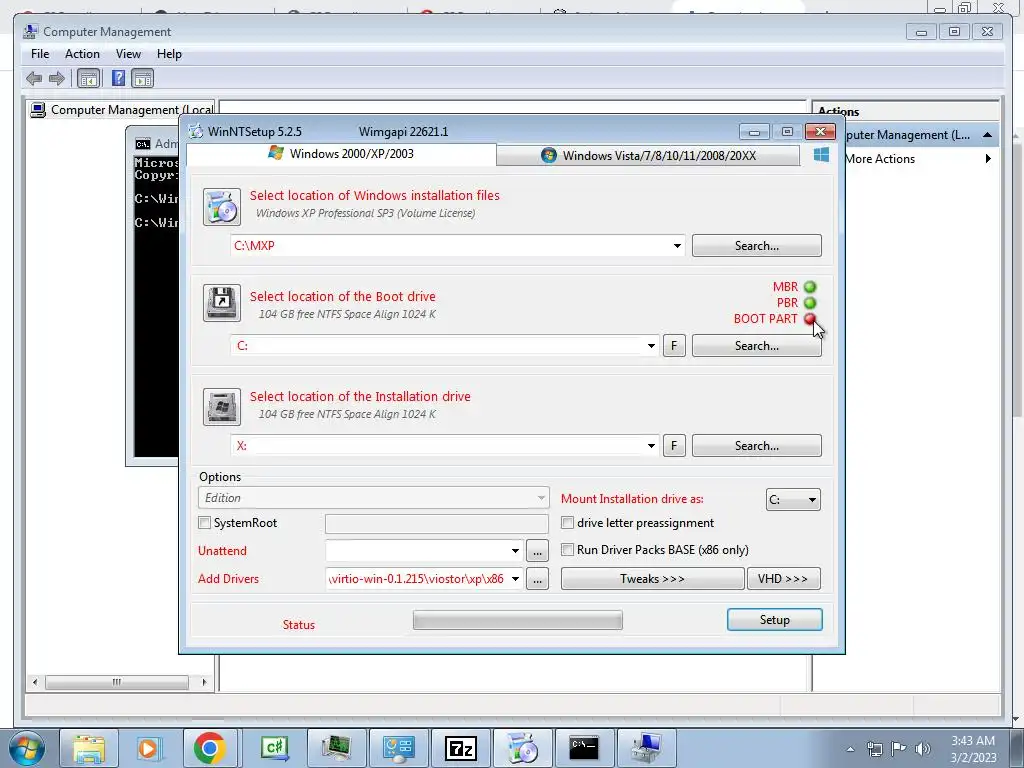1024x768 pixels.
Task: Click Search for Windows installation files
Action: click(x=757, y=246)
